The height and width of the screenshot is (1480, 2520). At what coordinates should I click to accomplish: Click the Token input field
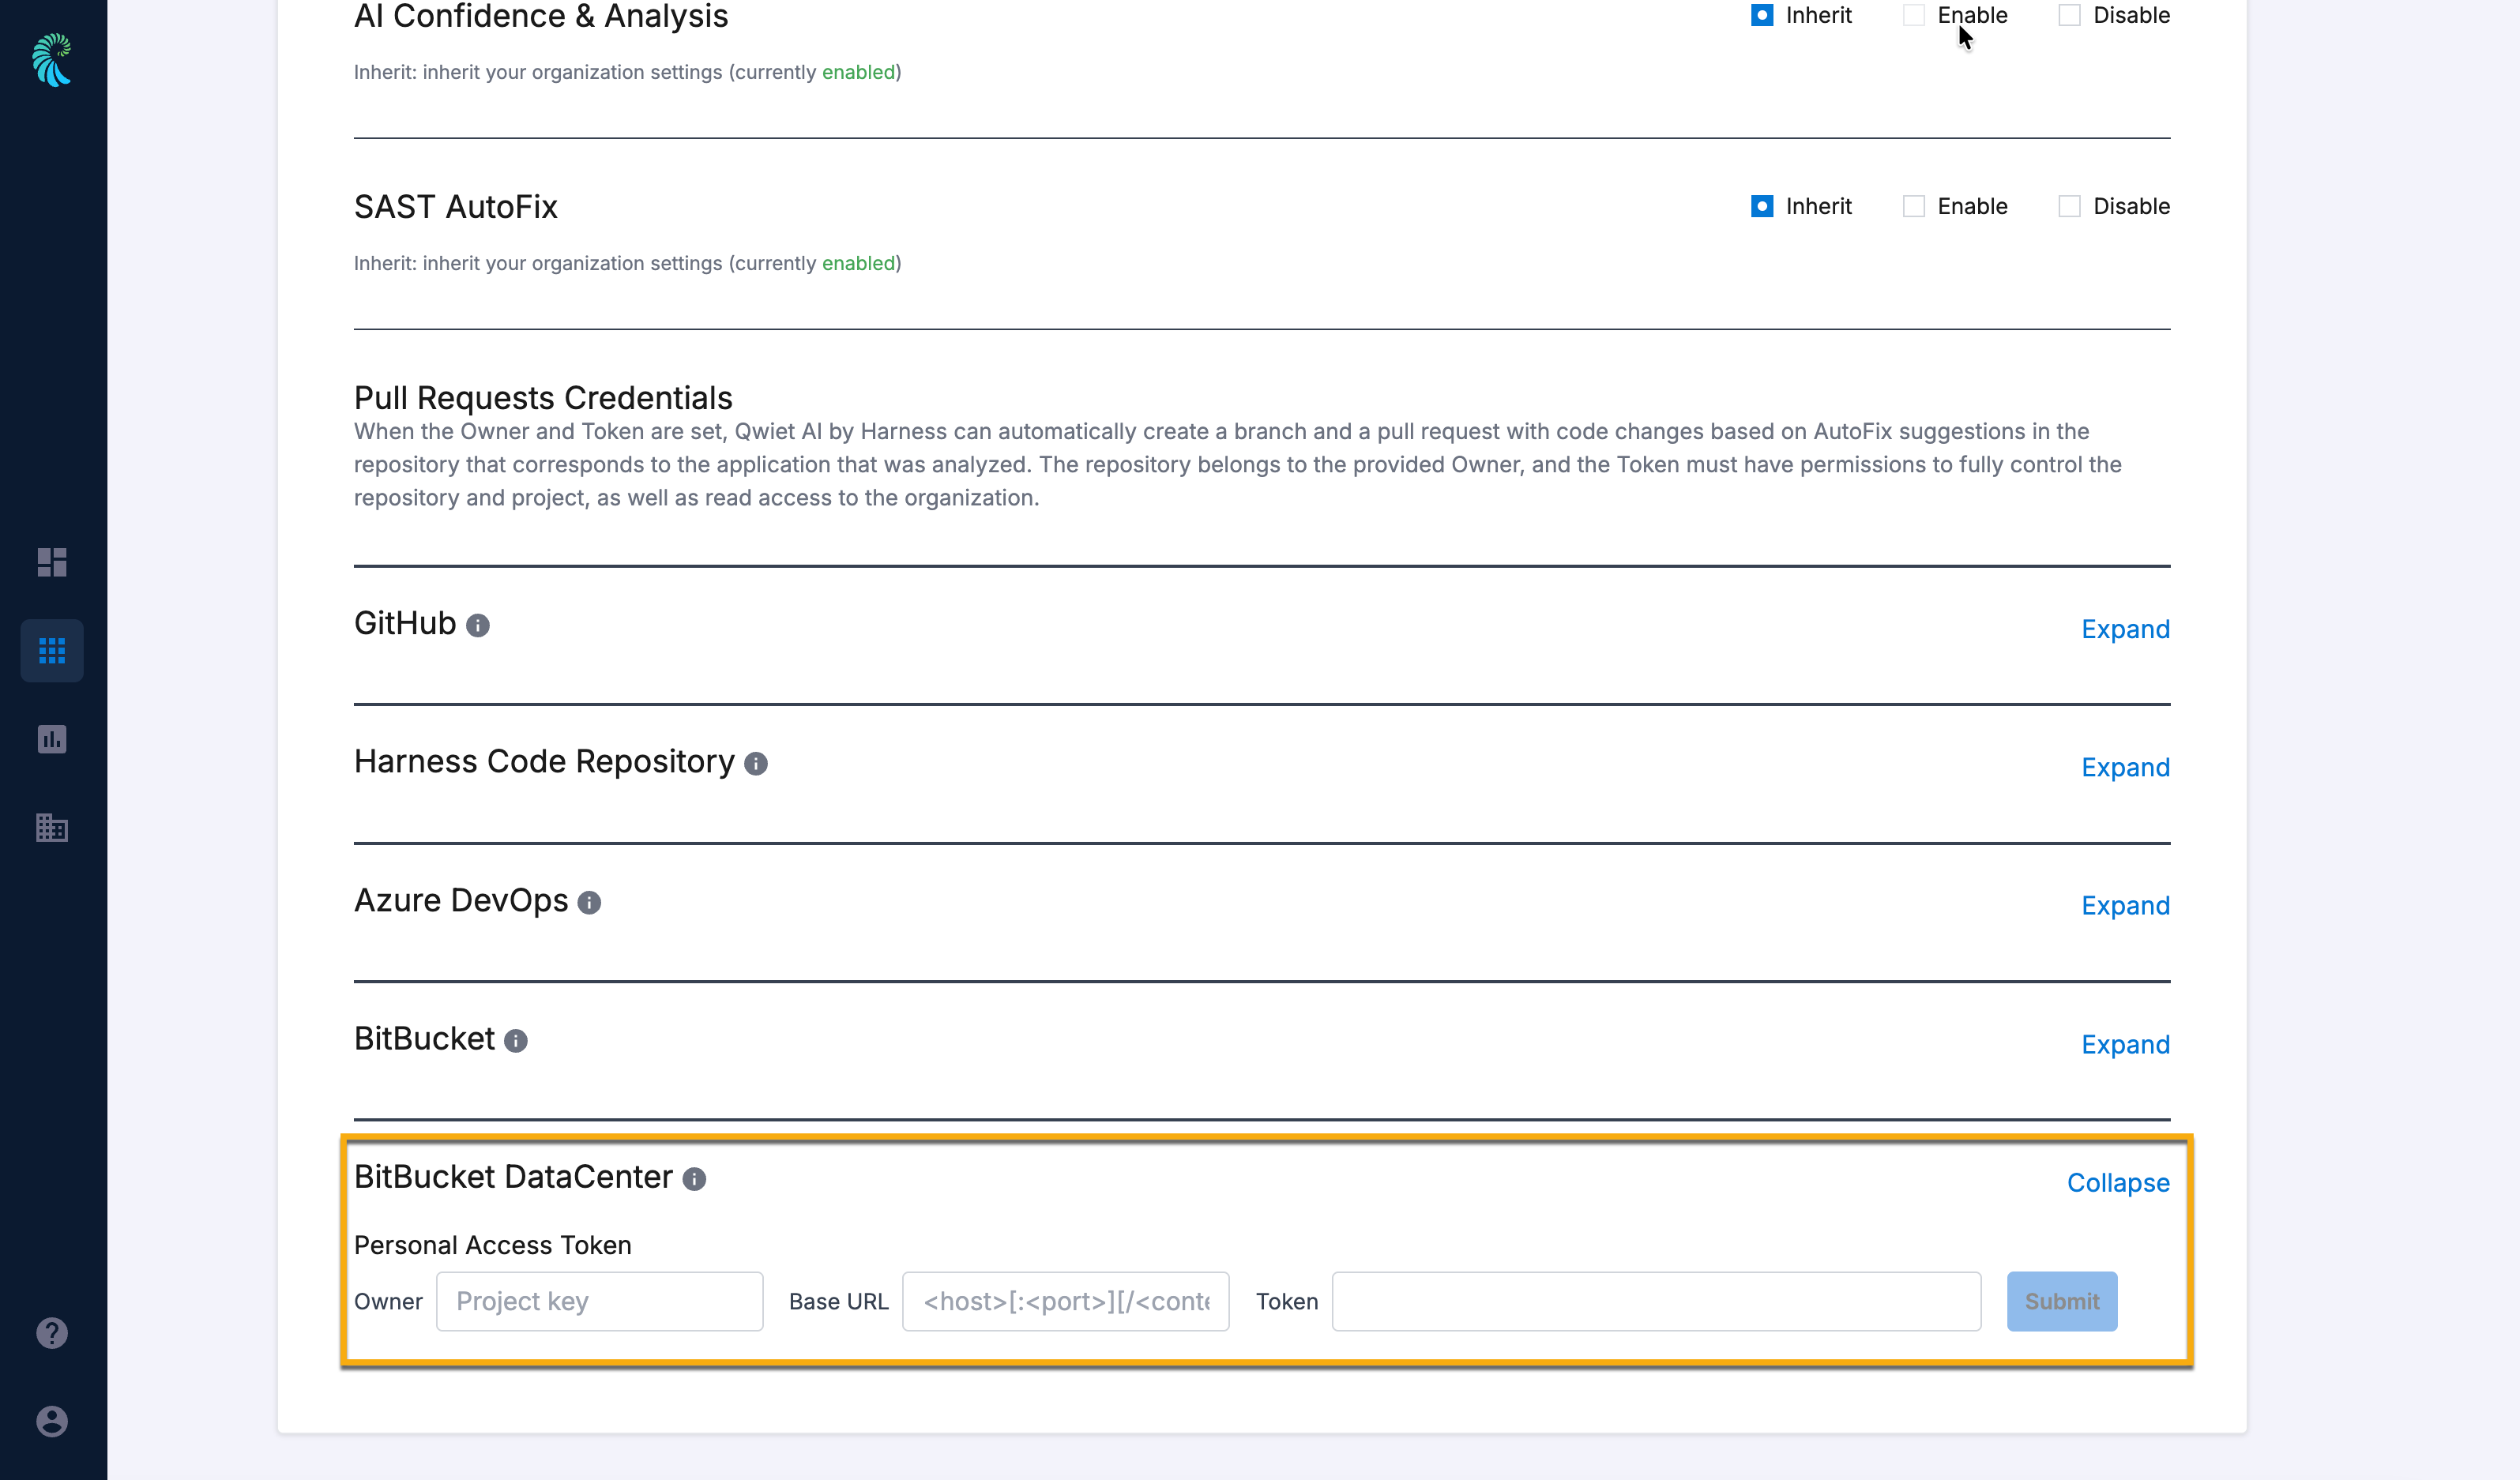pyautogui.click(x=1656, y=1301)
